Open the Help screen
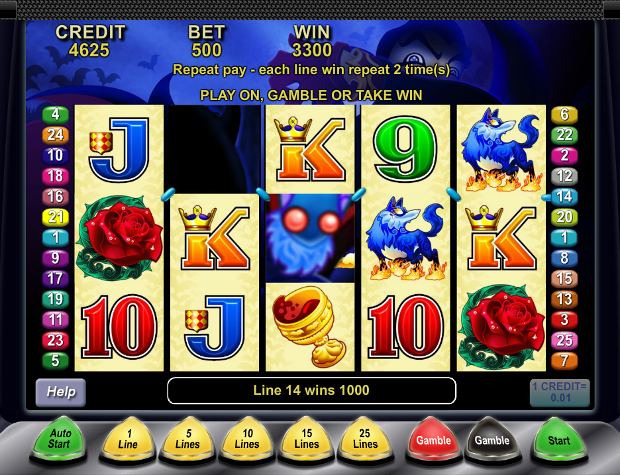 (x=60, y=392)
